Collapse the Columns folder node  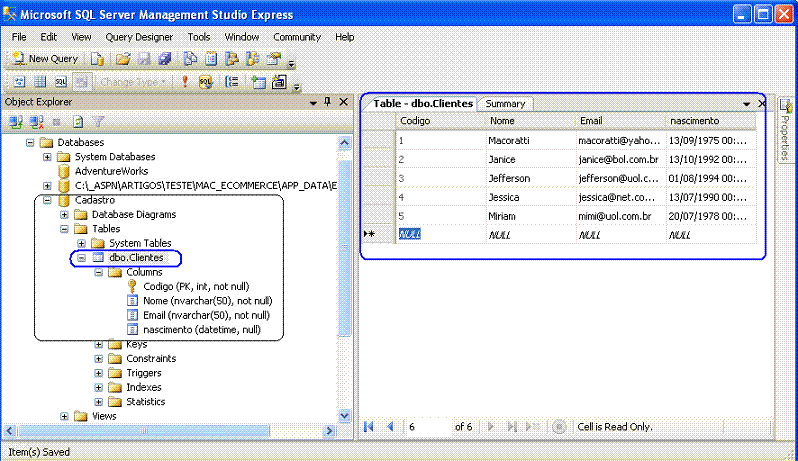coord(99,272)
